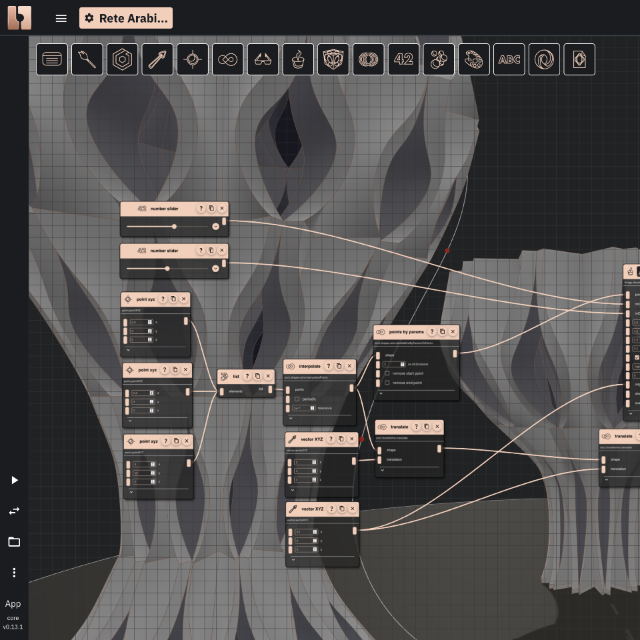
Task: Show help for upper vector XYZ node
Action: tap(331, 439)
